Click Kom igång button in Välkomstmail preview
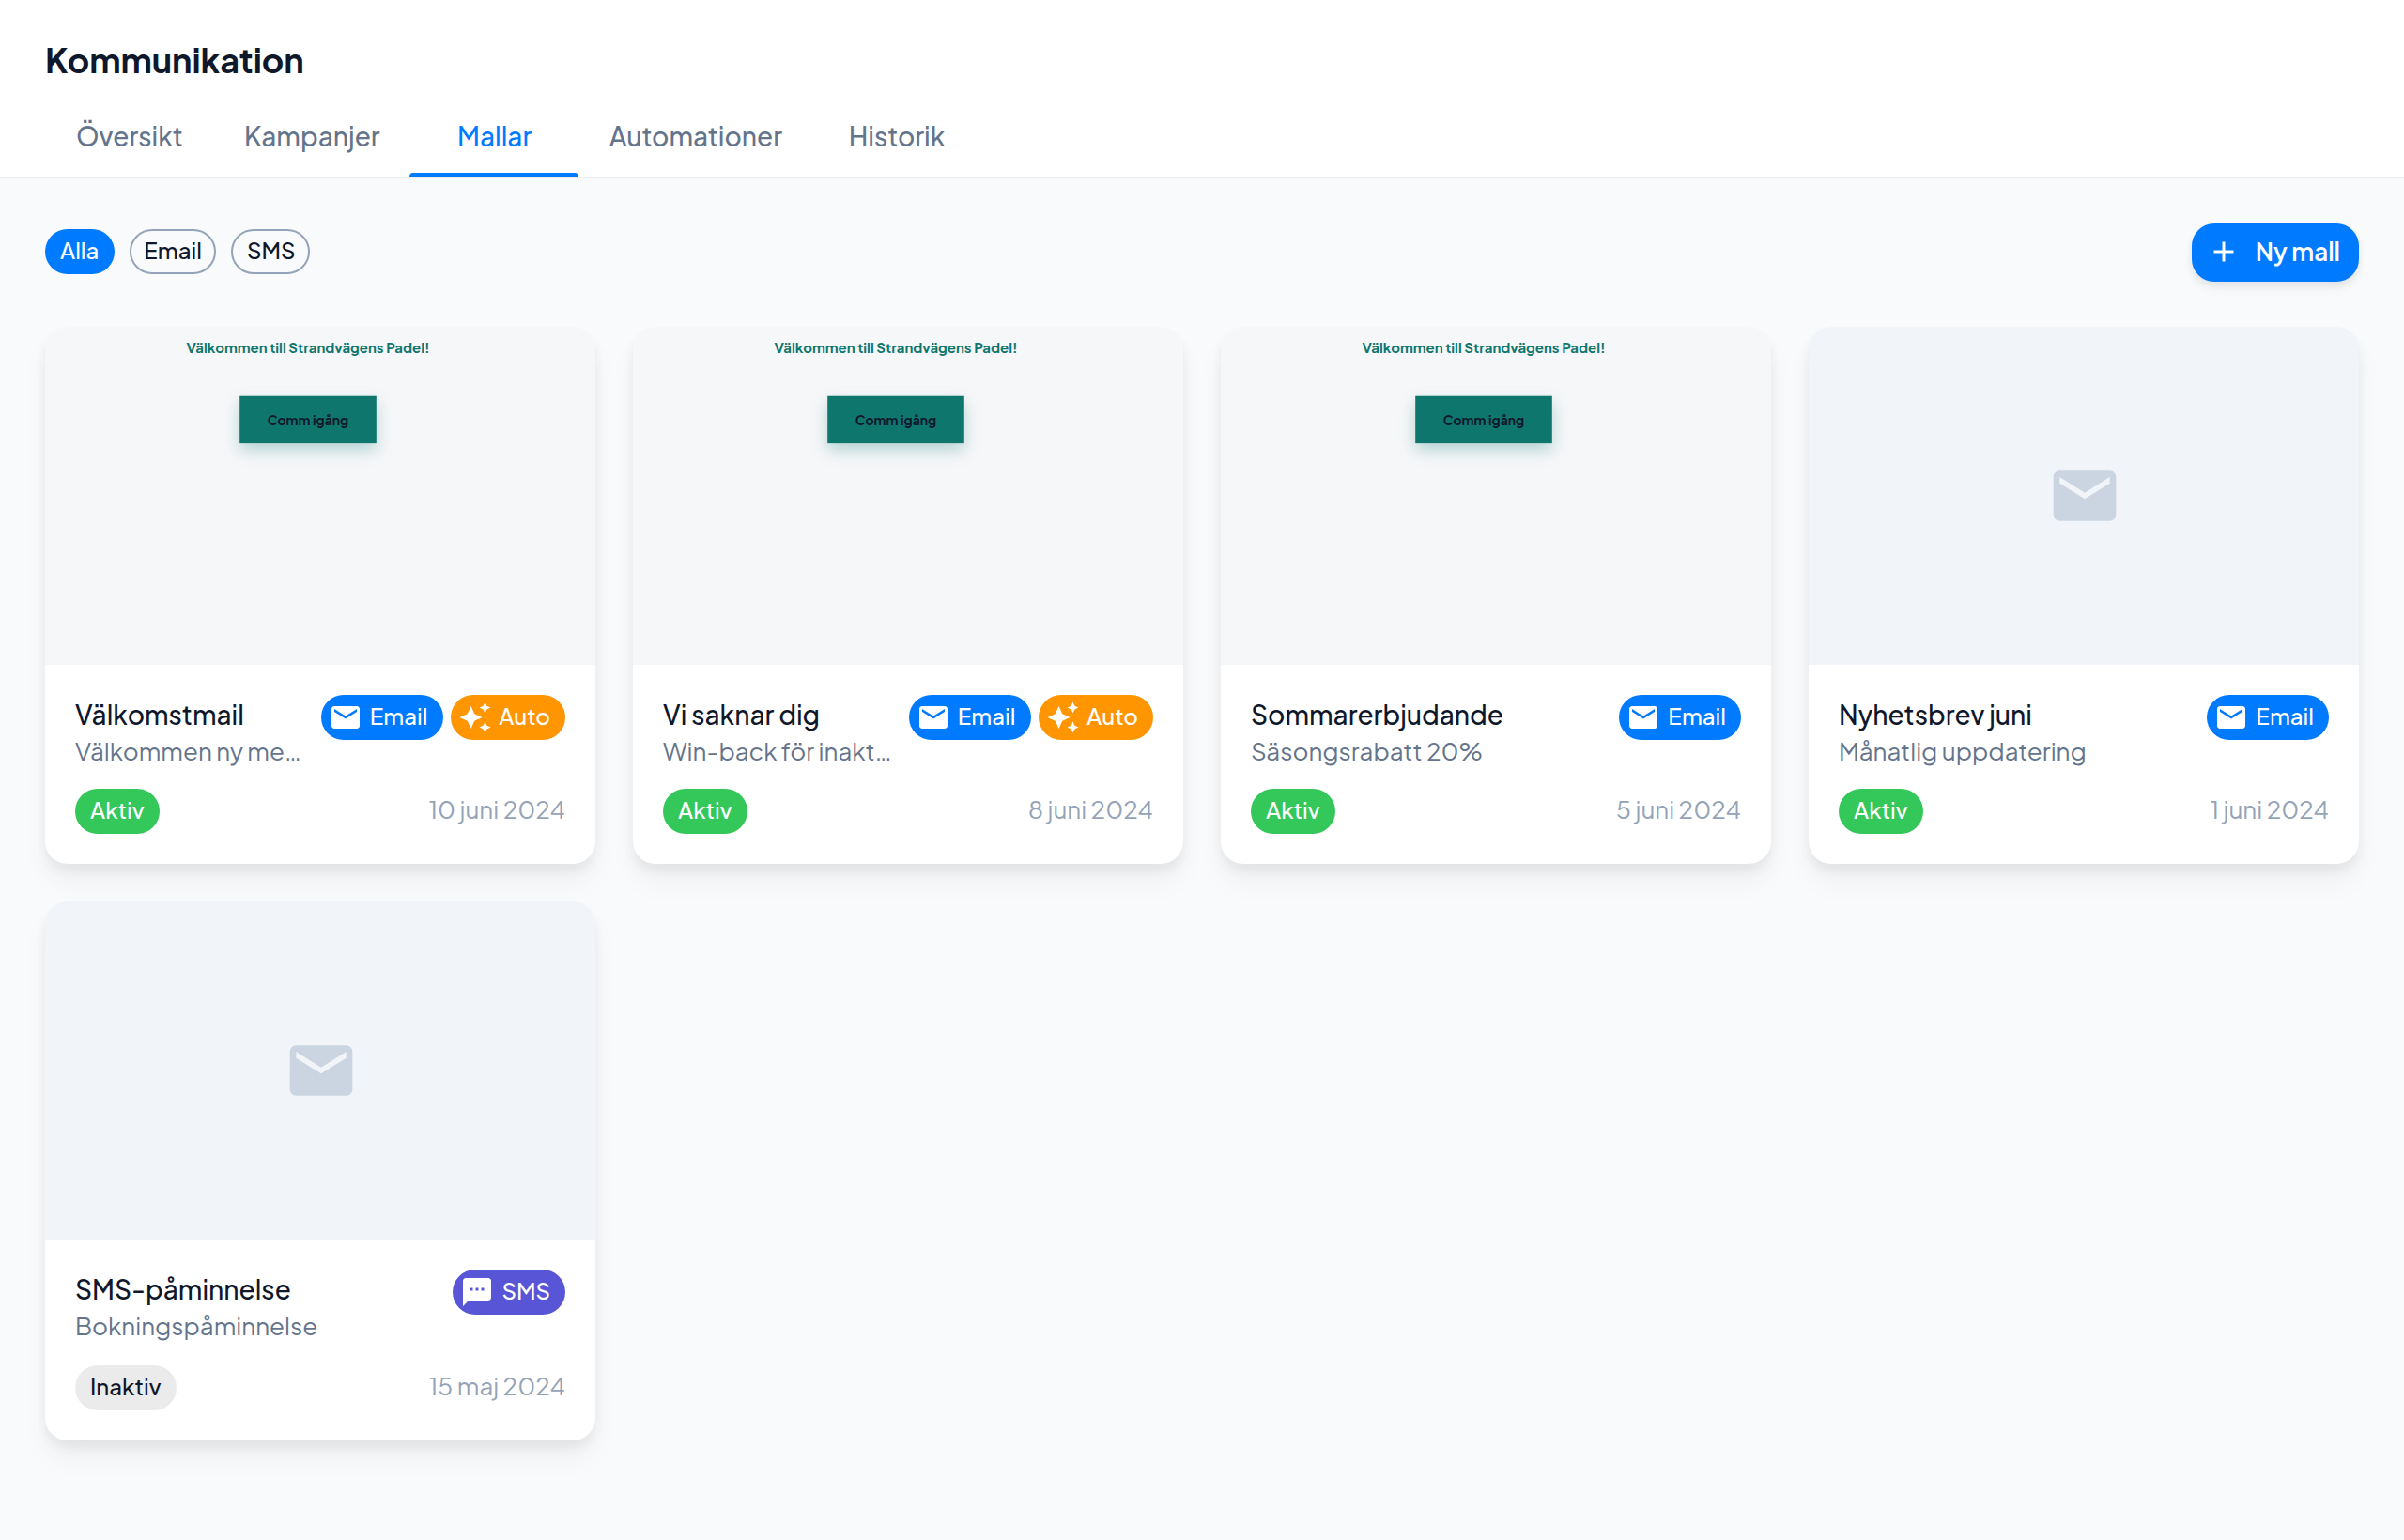The width and height of the screenshot is (2404, 1540). pyautogui.click(x=308, y=420)
